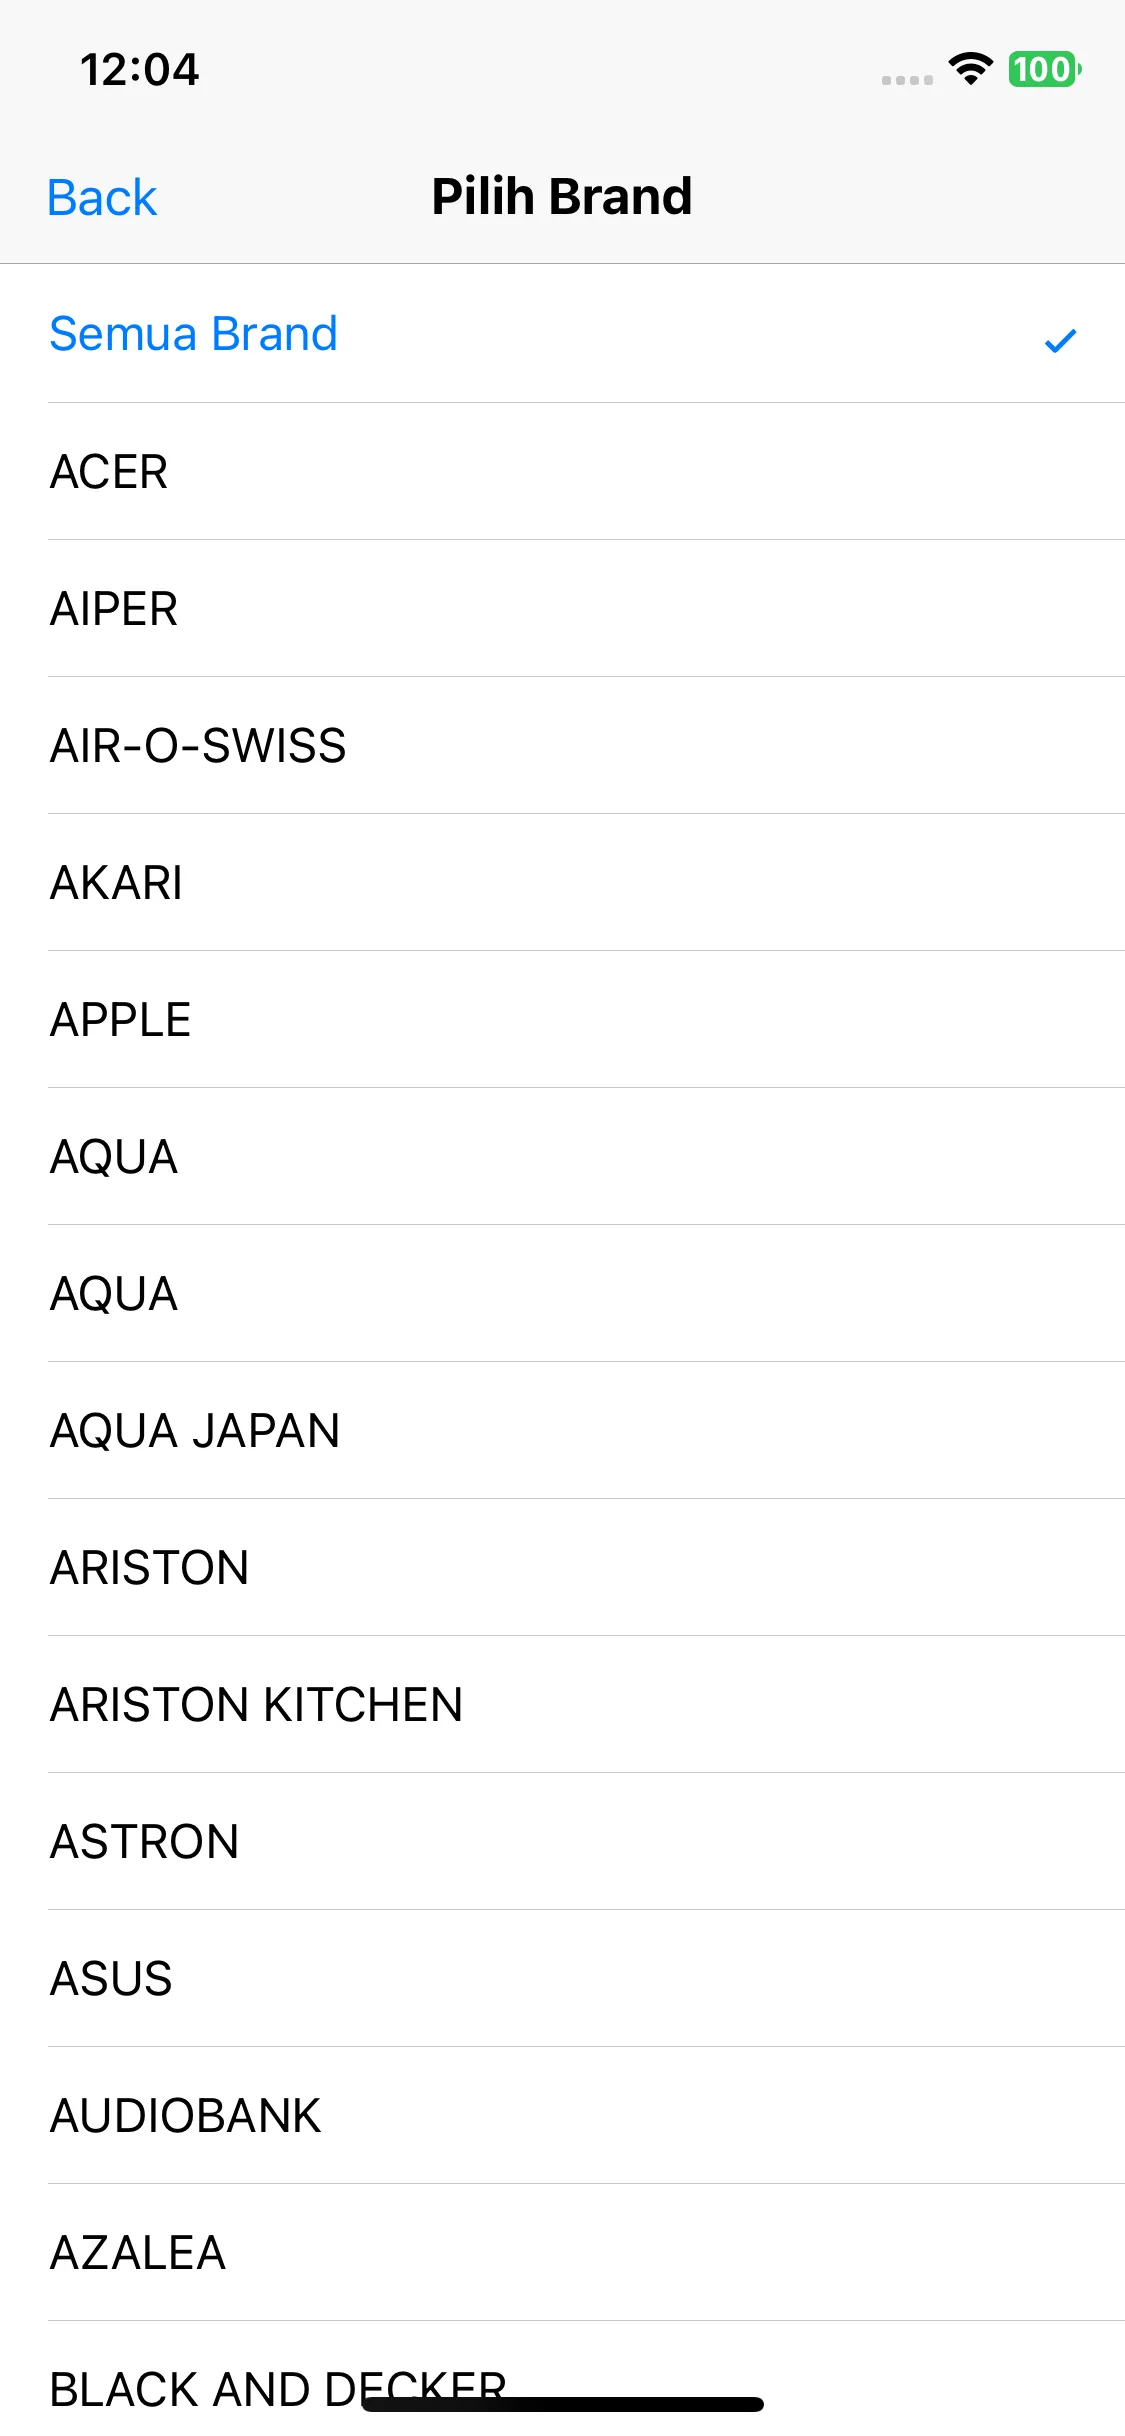Choose ACER from the brand list
The height and width of the screenshot is (2436, 1125).
(562, 471)
